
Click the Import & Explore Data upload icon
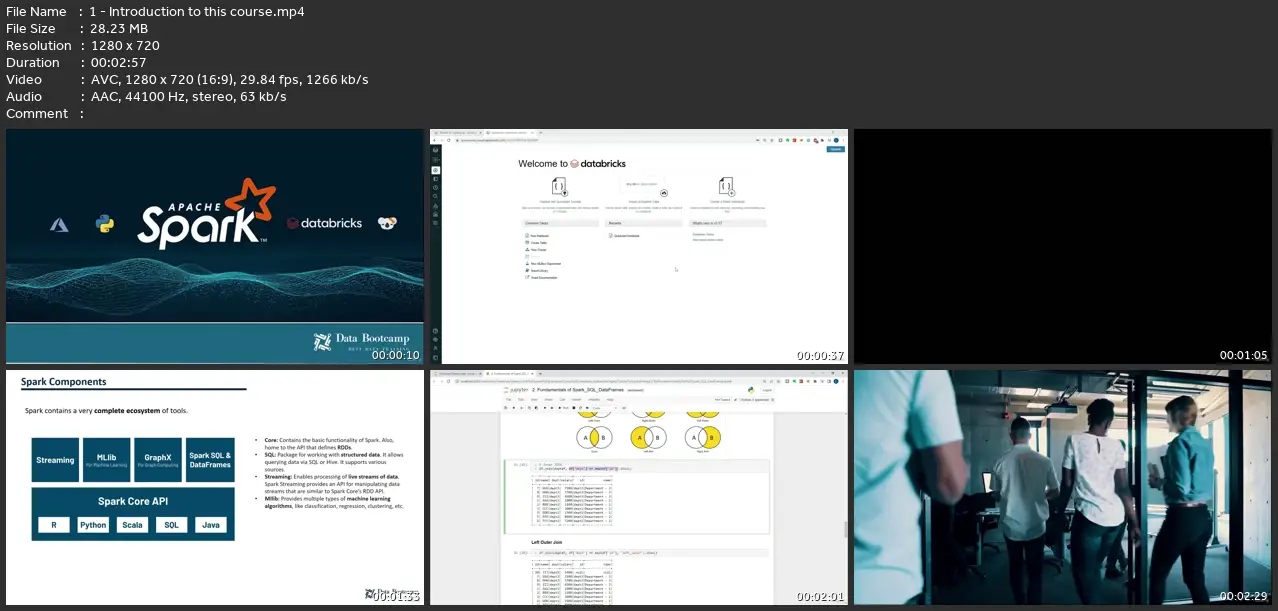click(664, 191)
